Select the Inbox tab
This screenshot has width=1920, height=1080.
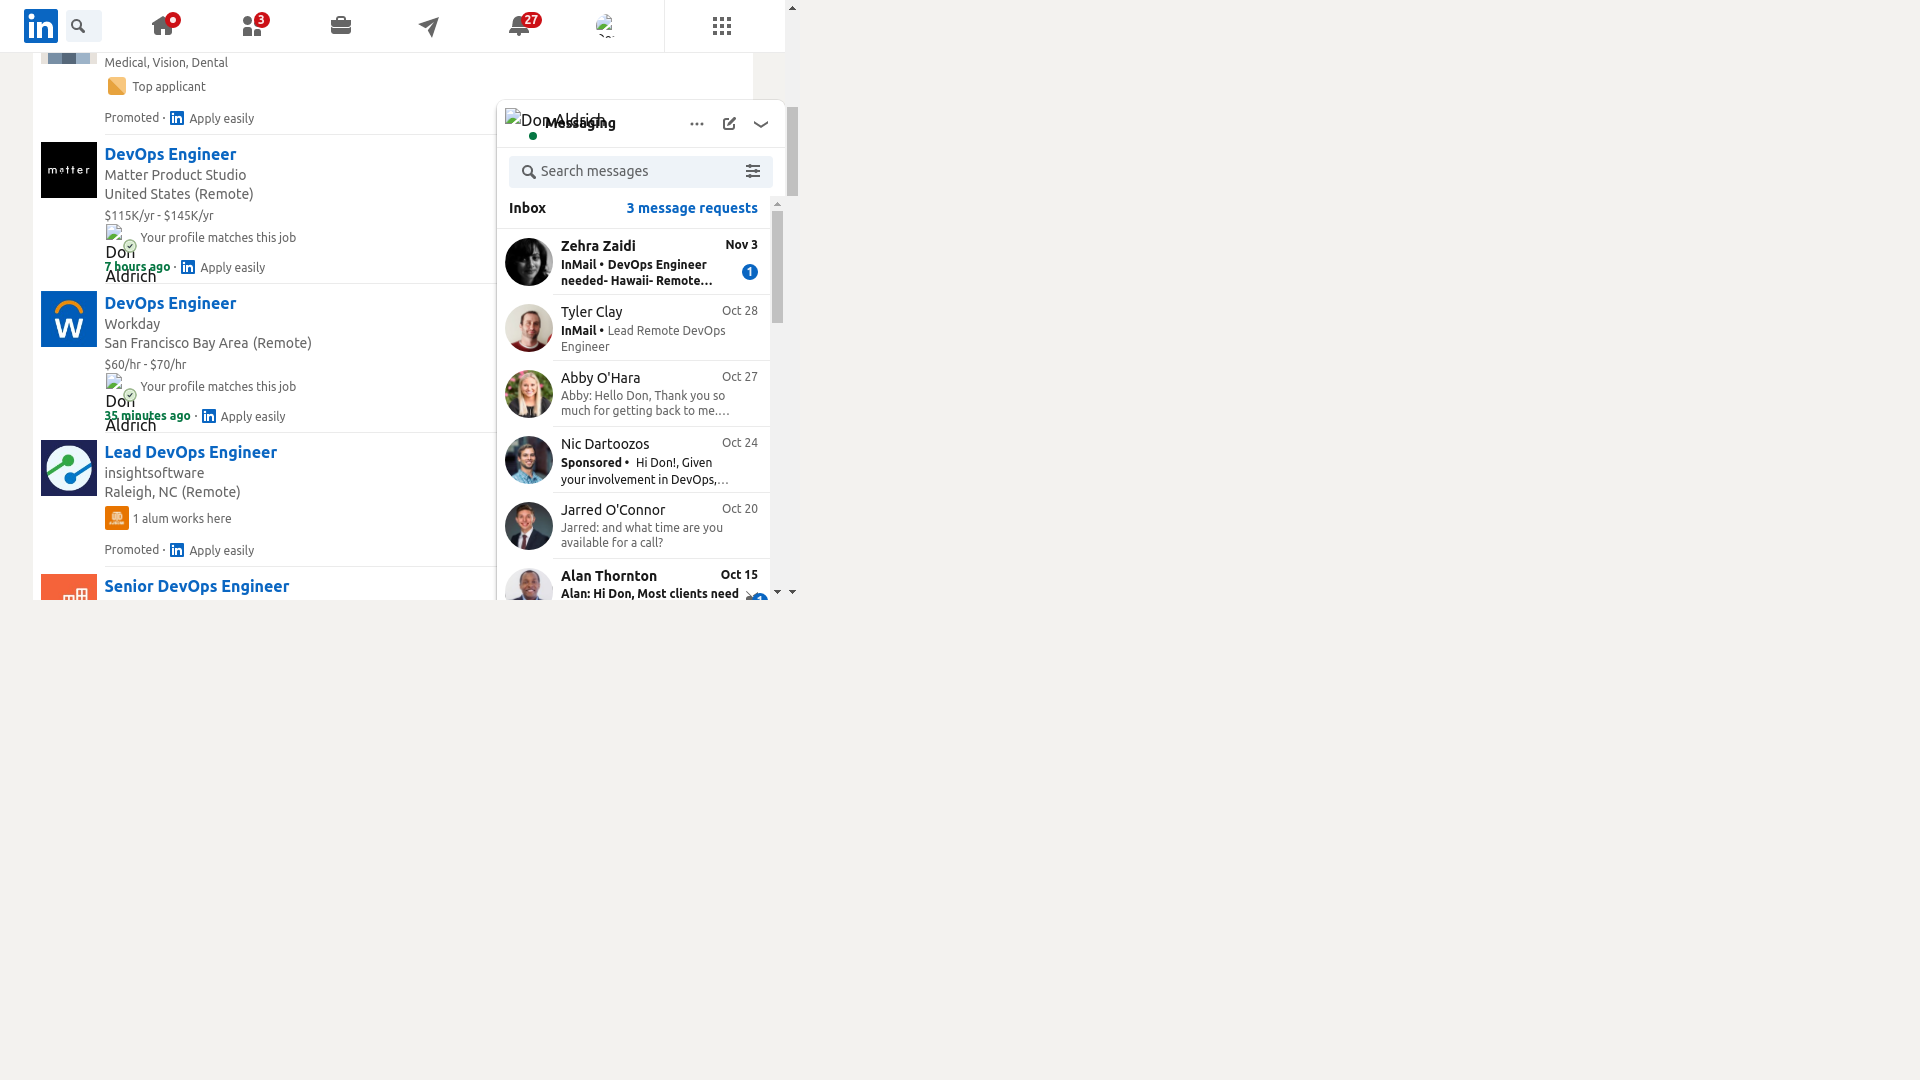527,208
